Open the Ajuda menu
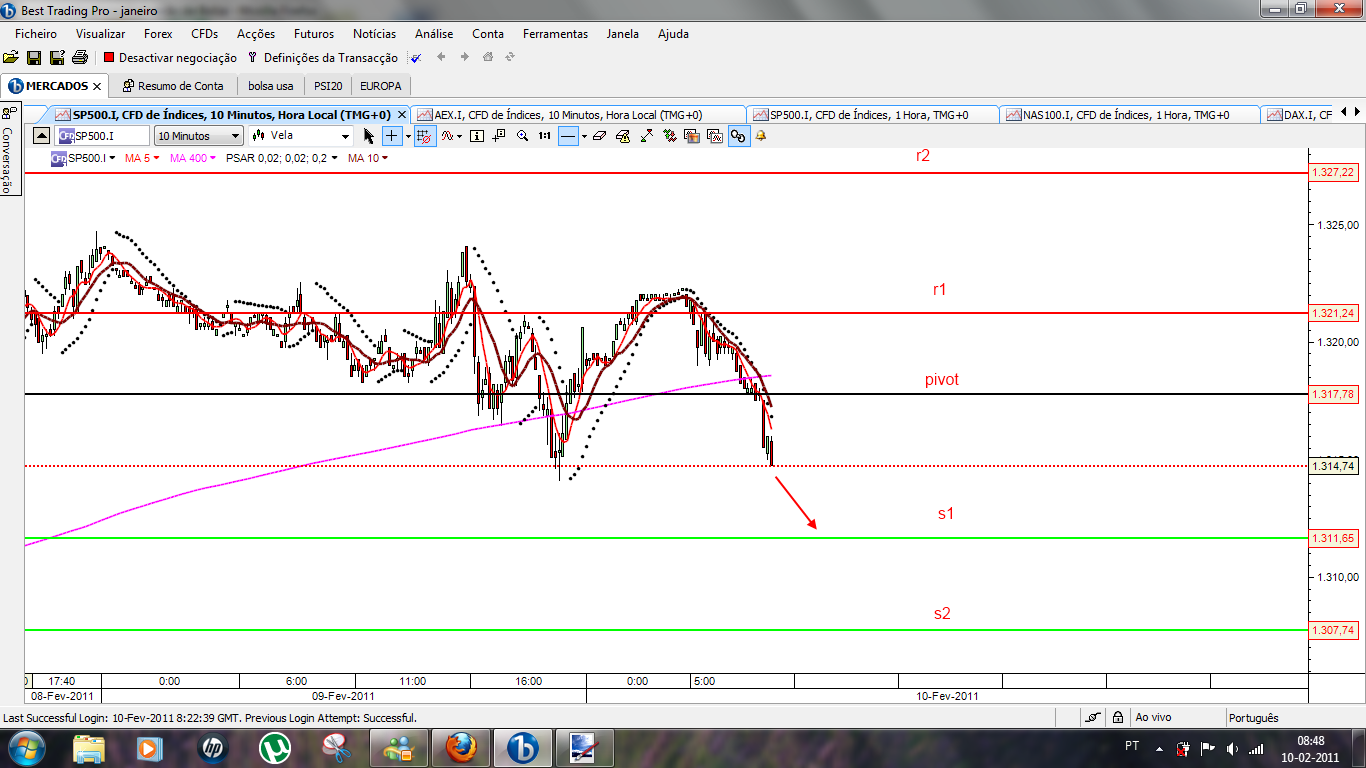Viewport: 1366px width, 768px height. pyautogui.click(x=673, y=34)
